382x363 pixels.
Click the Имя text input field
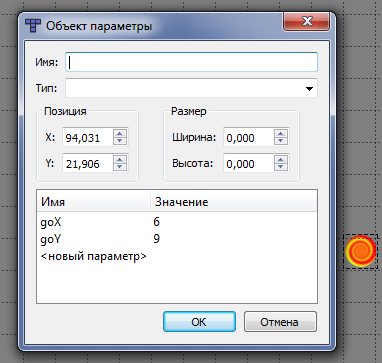(191, 62)
